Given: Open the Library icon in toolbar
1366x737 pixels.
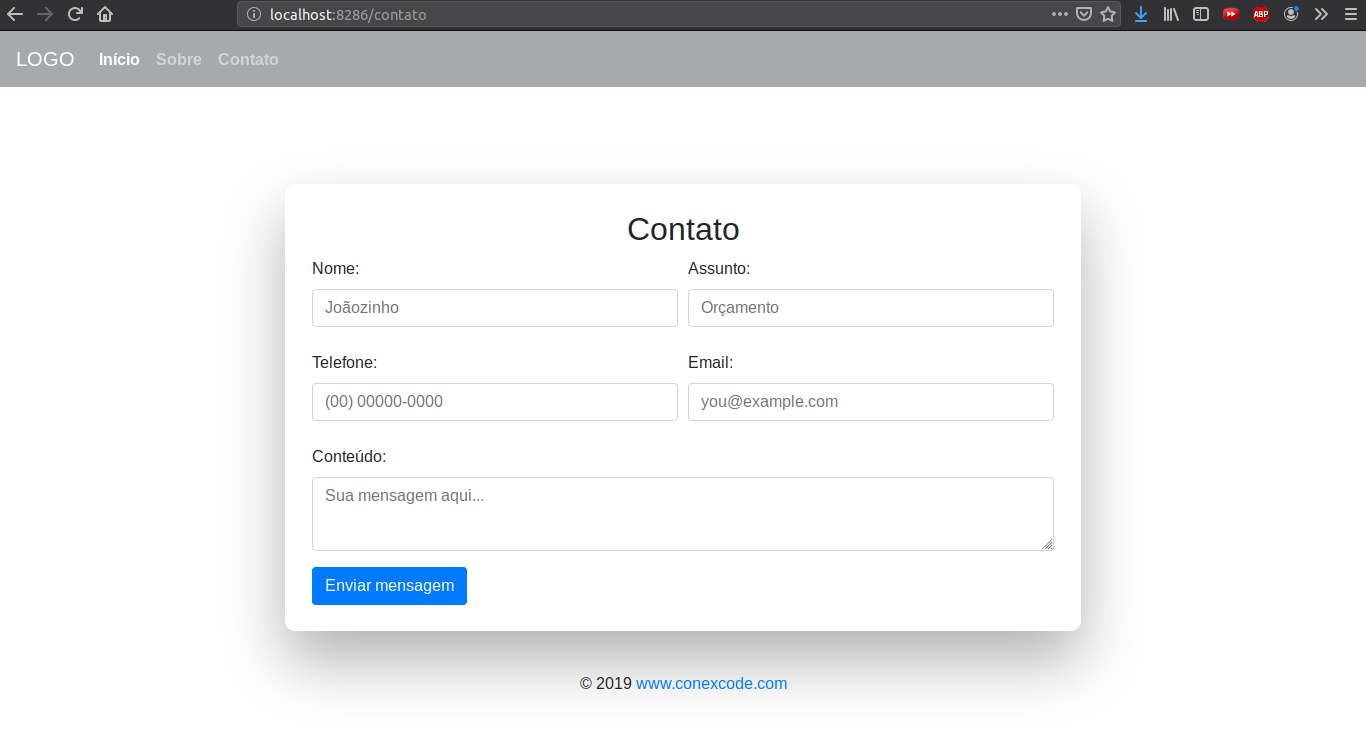Looking at the screenshot, I should (x=1171, y=14).
